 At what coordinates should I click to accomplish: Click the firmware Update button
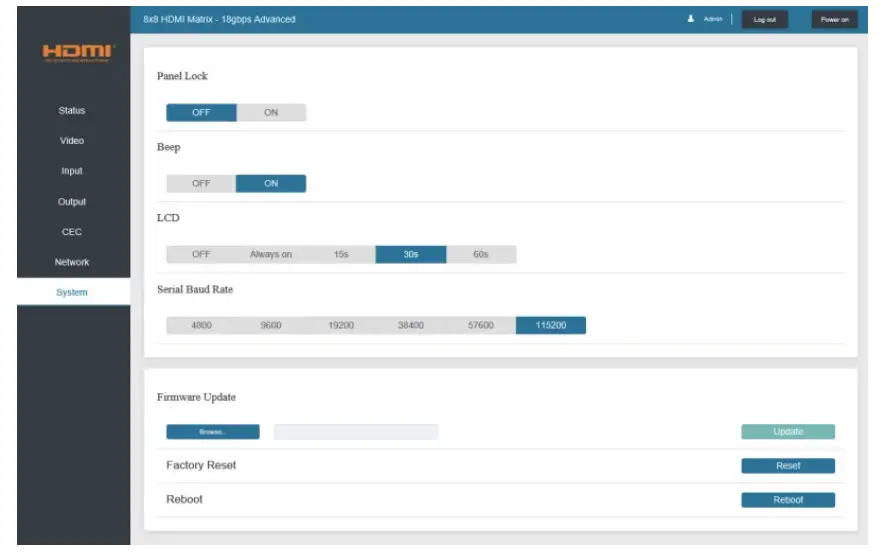click(788, 432)
